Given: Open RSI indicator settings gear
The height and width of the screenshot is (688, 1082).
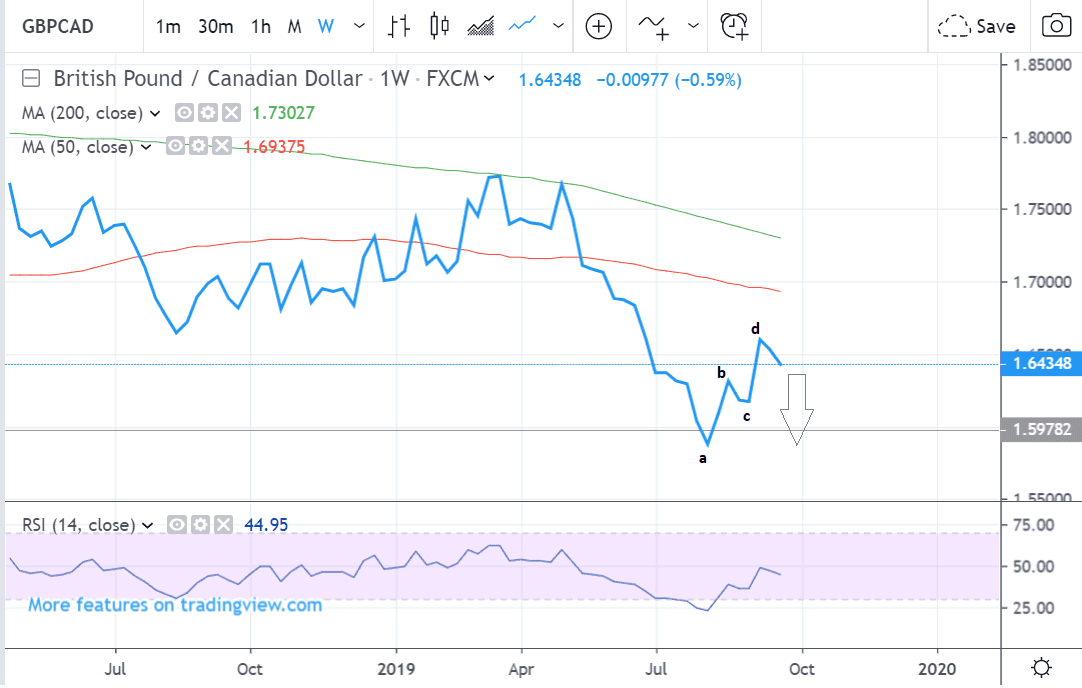Looking at the screenshot, I should coord(200,525).
